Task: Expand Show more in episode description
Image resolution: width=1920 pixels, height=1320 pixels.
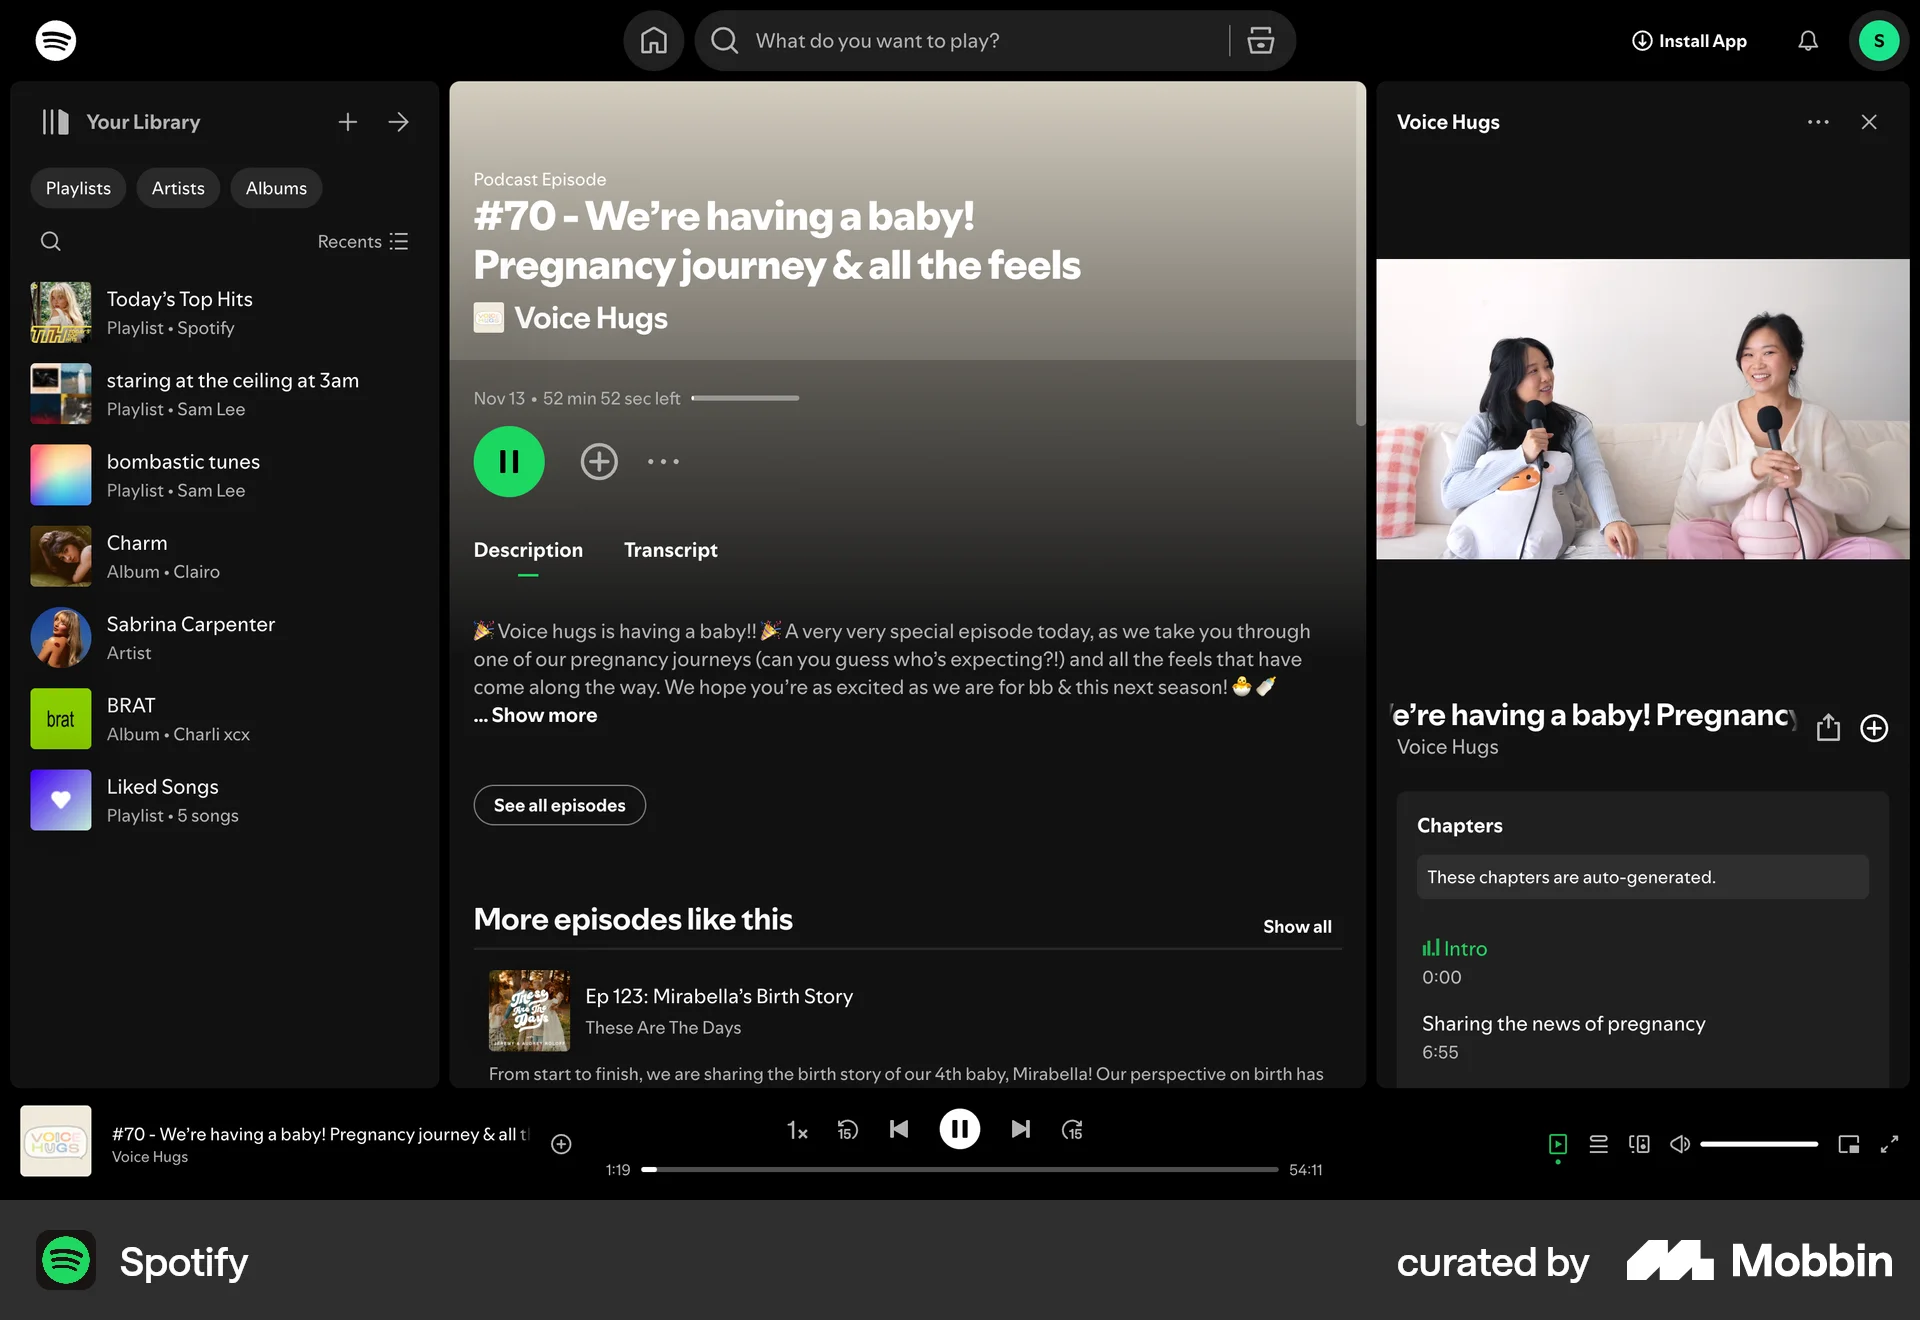Action: click(x=535, y=715)
